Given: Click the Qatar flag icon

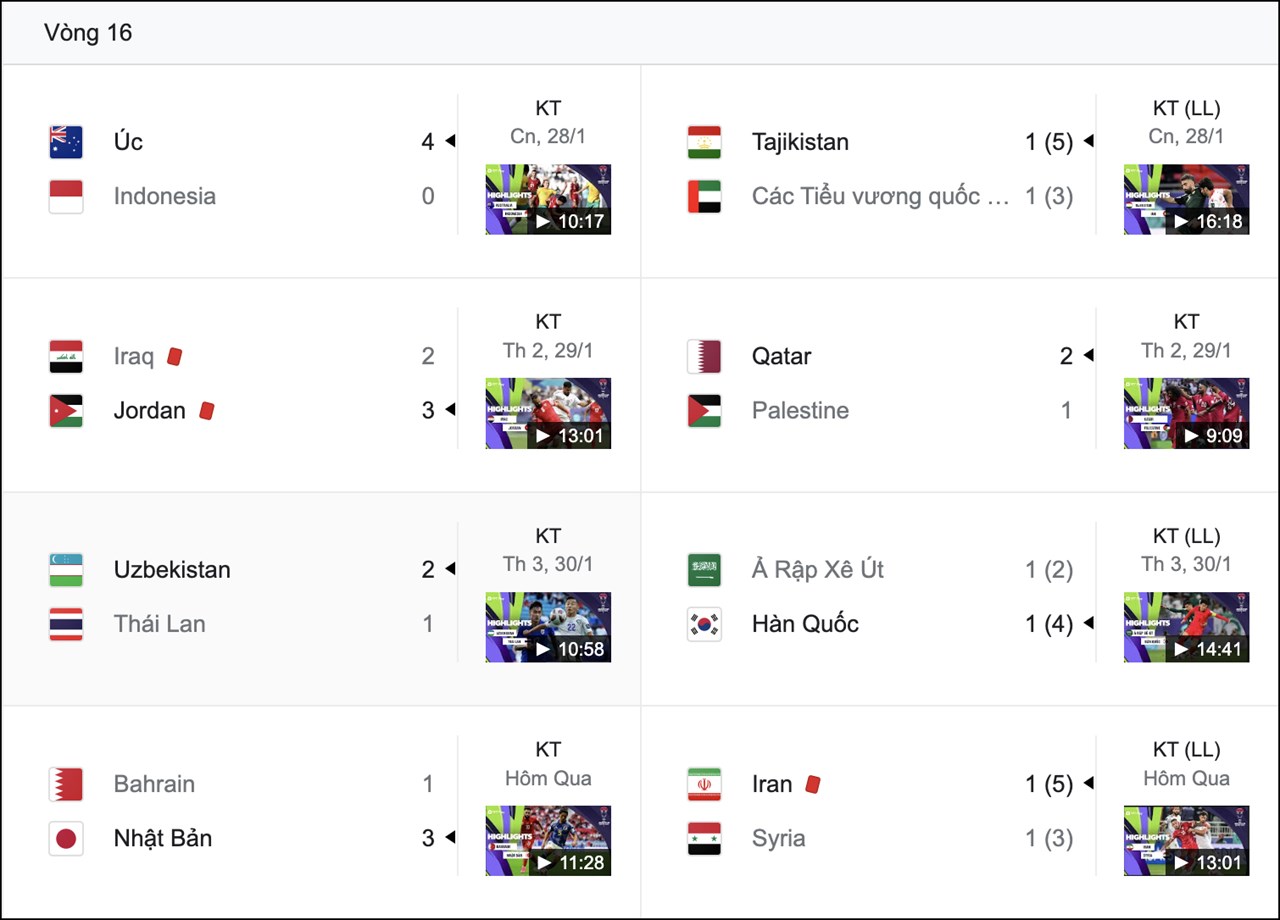Looking at the screenshot, I should (704, 356).
